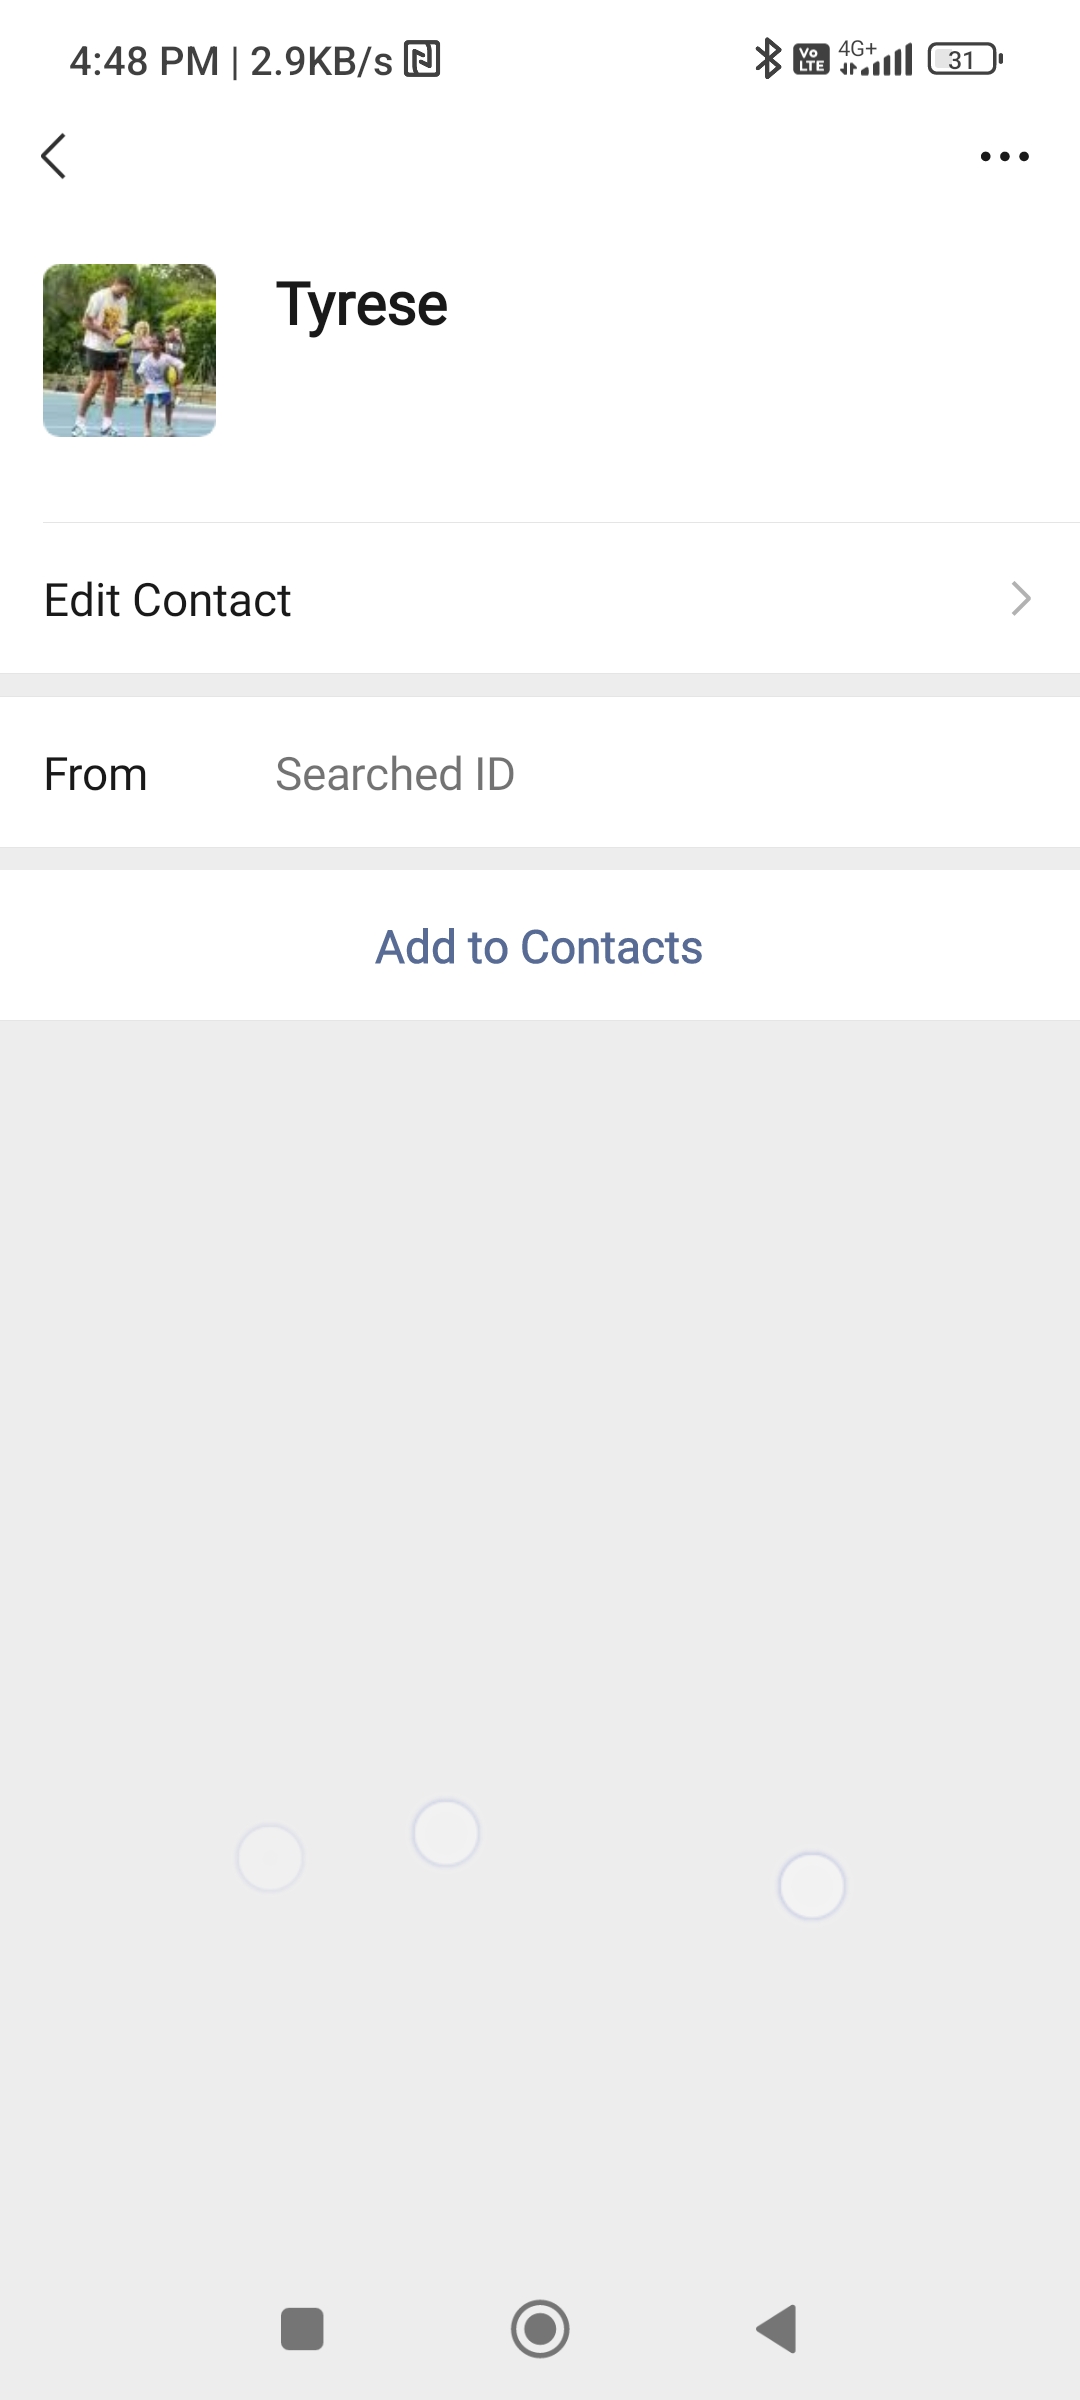Tap the 4:48 PM clock
The height and width of the screenshot is (2400, 1080).
144,61
